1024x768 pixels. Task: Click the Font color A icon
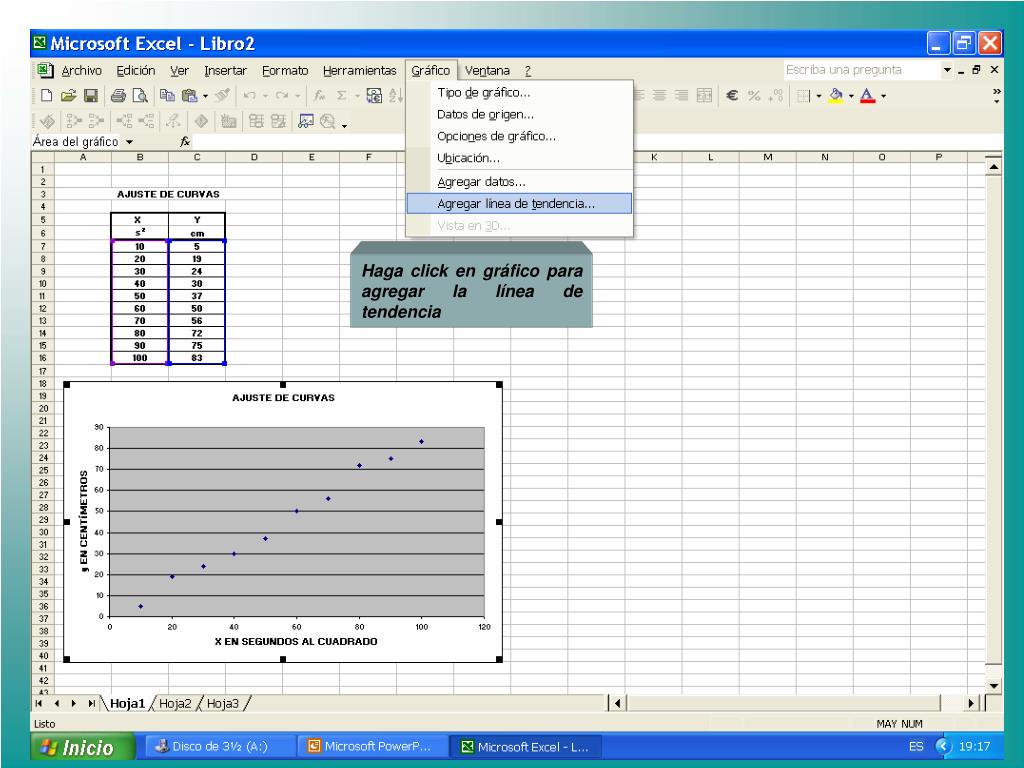click(x=867, y=96)
